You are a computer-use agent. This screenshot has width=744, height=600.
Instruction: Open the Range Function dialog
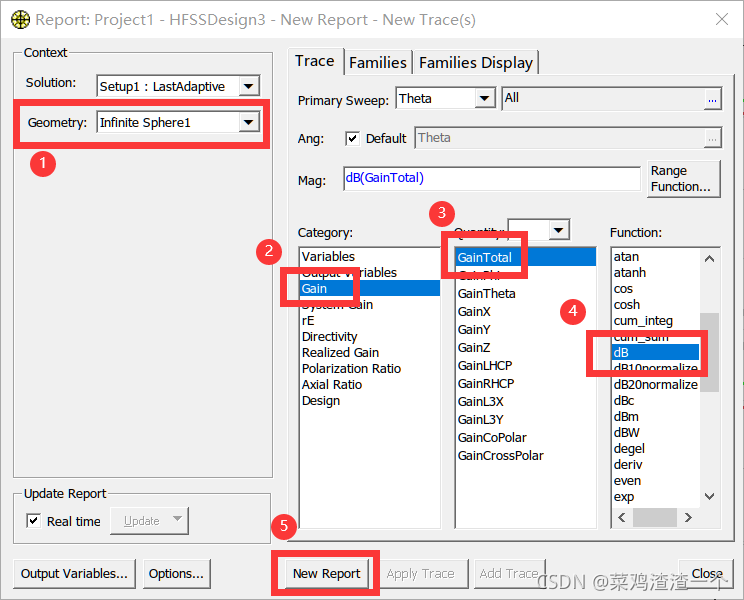(684, 179)
